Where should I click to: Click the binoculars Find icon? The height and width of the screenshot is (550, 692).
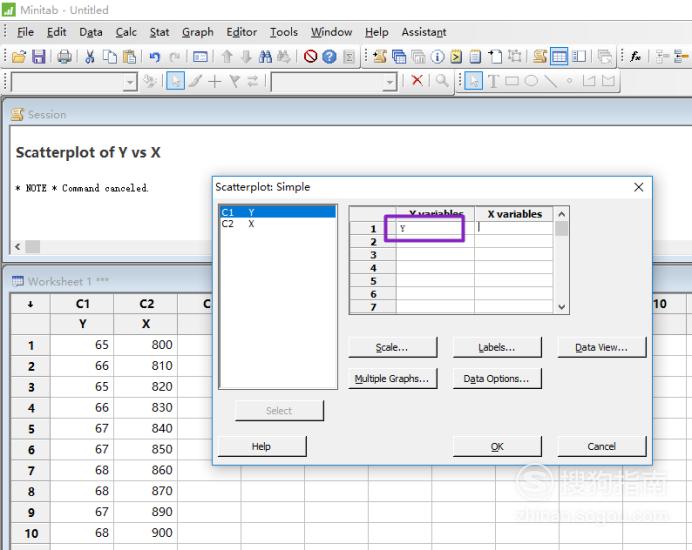pyautogui.click(x=265, y=57)
